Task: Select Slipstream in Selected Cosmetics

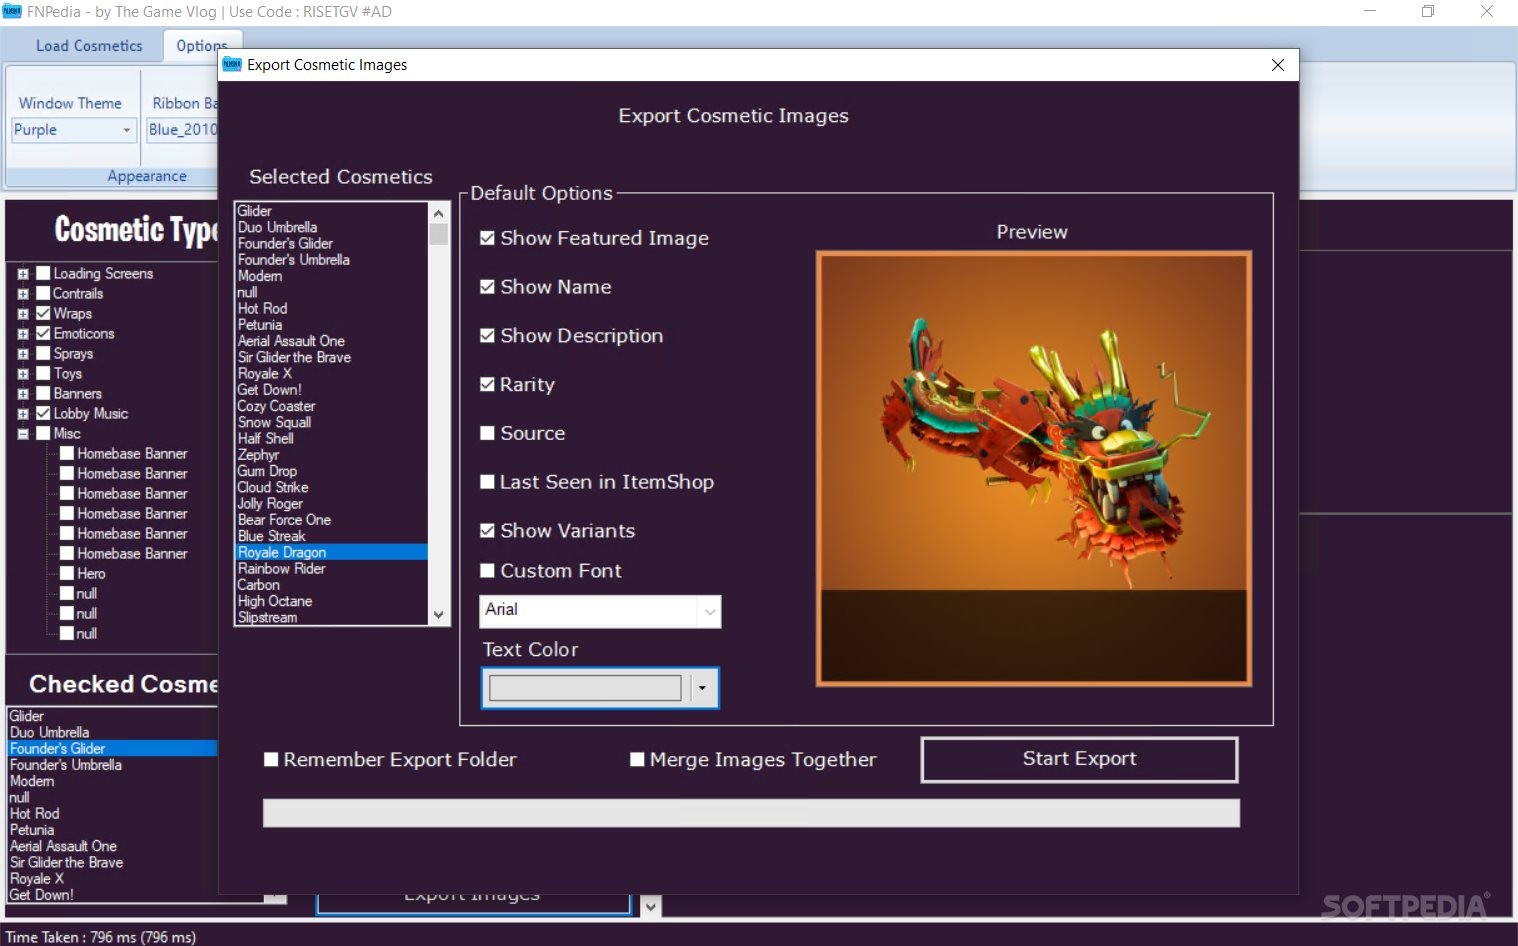Action: 331,617
